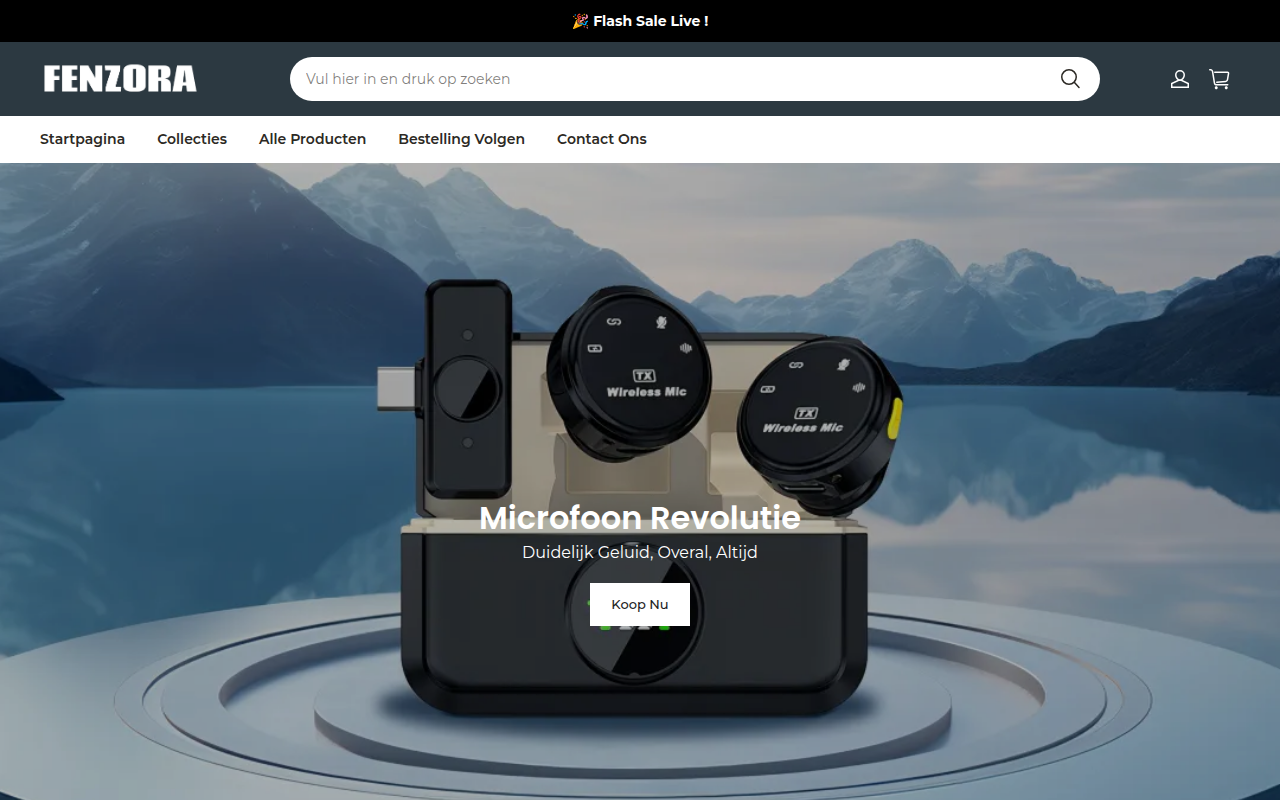Open Bestelling Volgen page

click(461, 139)
